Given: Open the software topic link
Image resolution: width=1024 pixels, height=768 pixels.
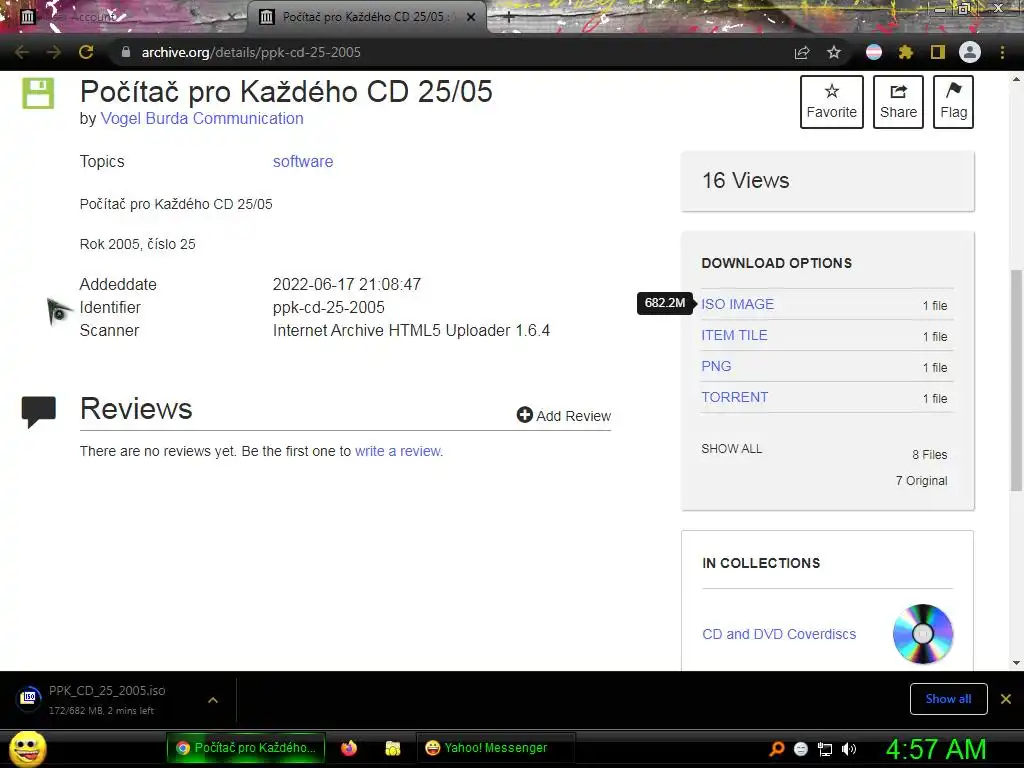Looking at the screenshot, I should pyautogui.click(x=303, y=161).
